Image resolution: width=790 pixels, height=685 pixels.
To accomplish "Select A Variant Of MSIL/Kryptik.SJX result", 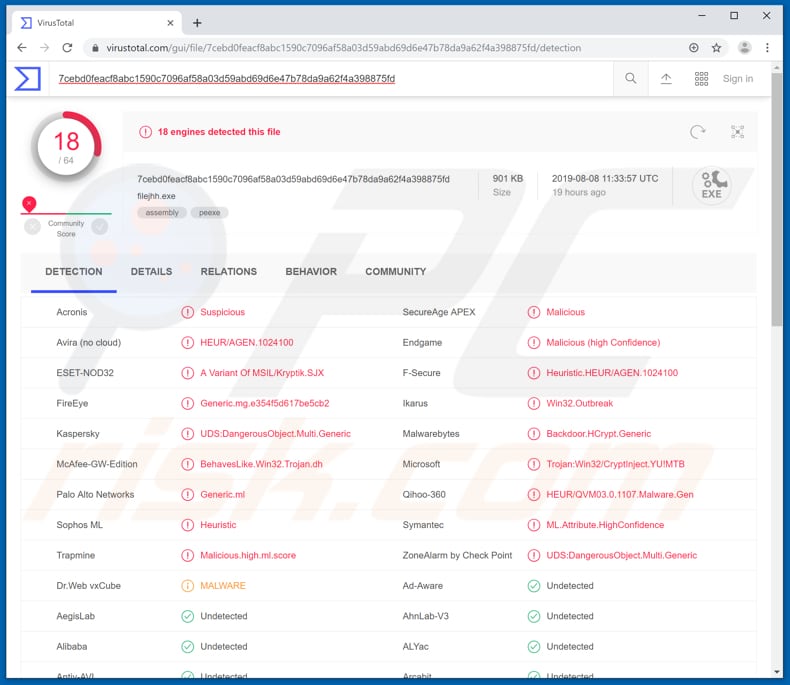I will [x=262, y=373].
